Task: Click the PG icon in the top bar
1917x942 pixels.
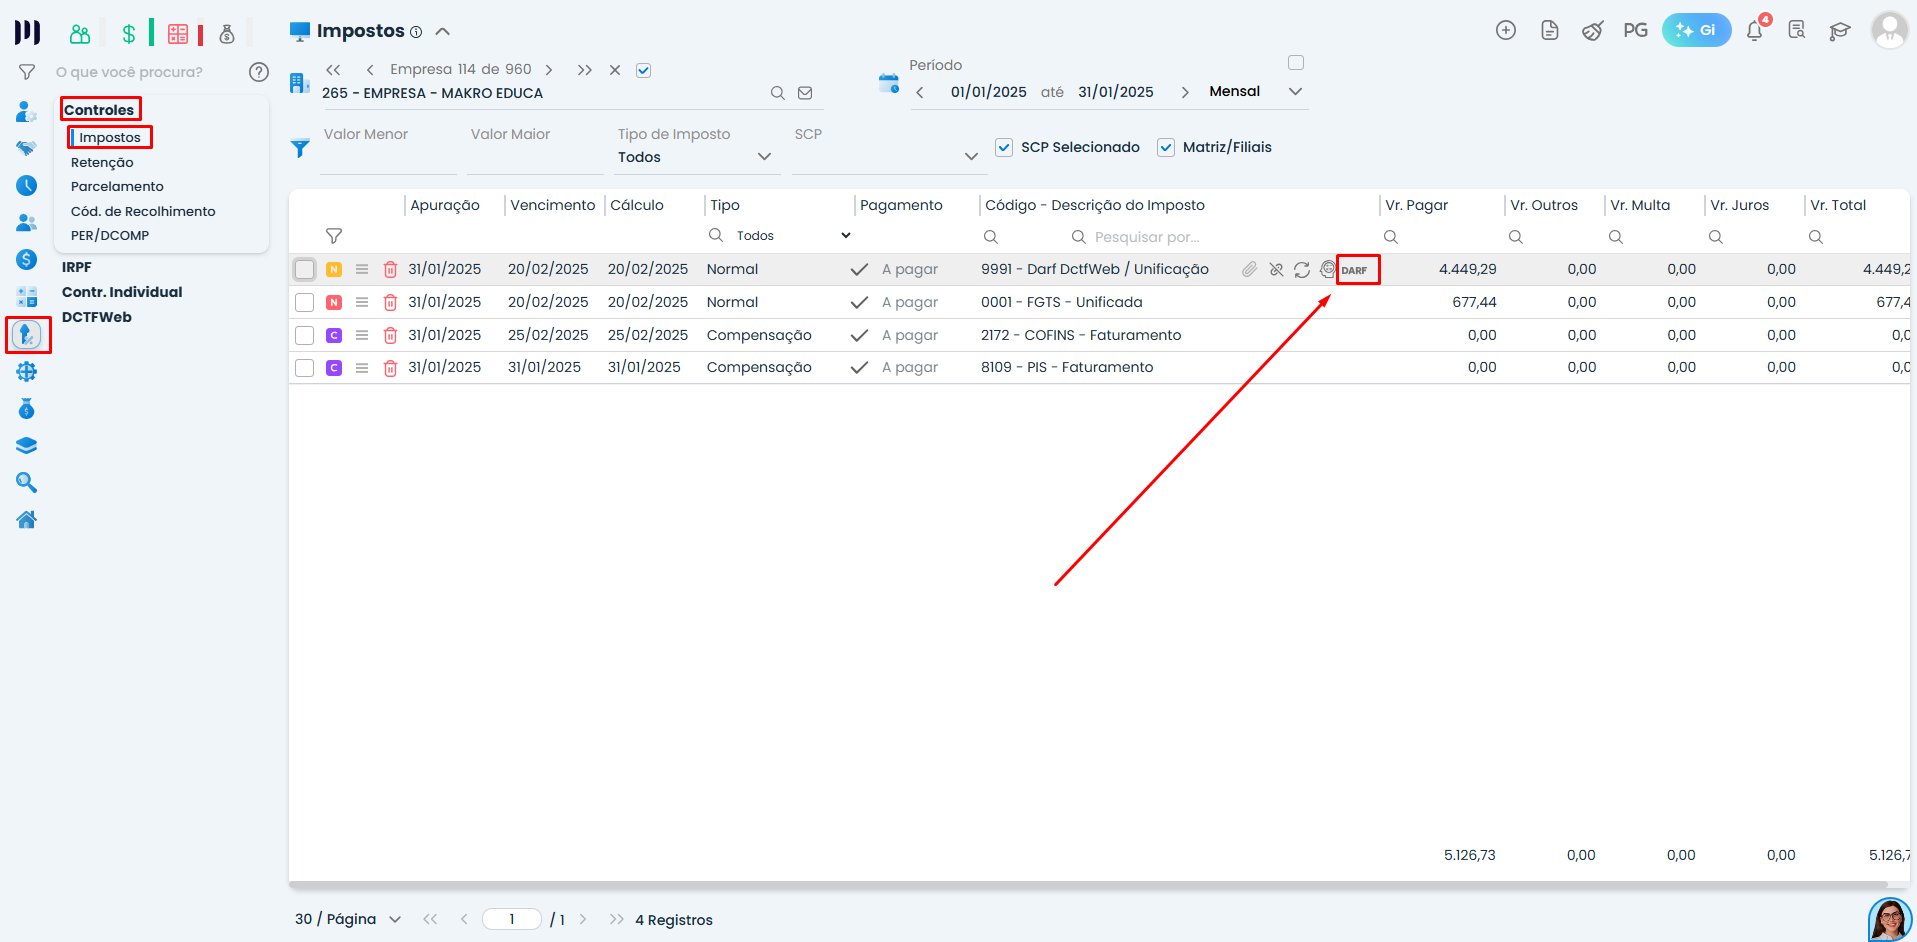Action: click(x=1635, y=30)
